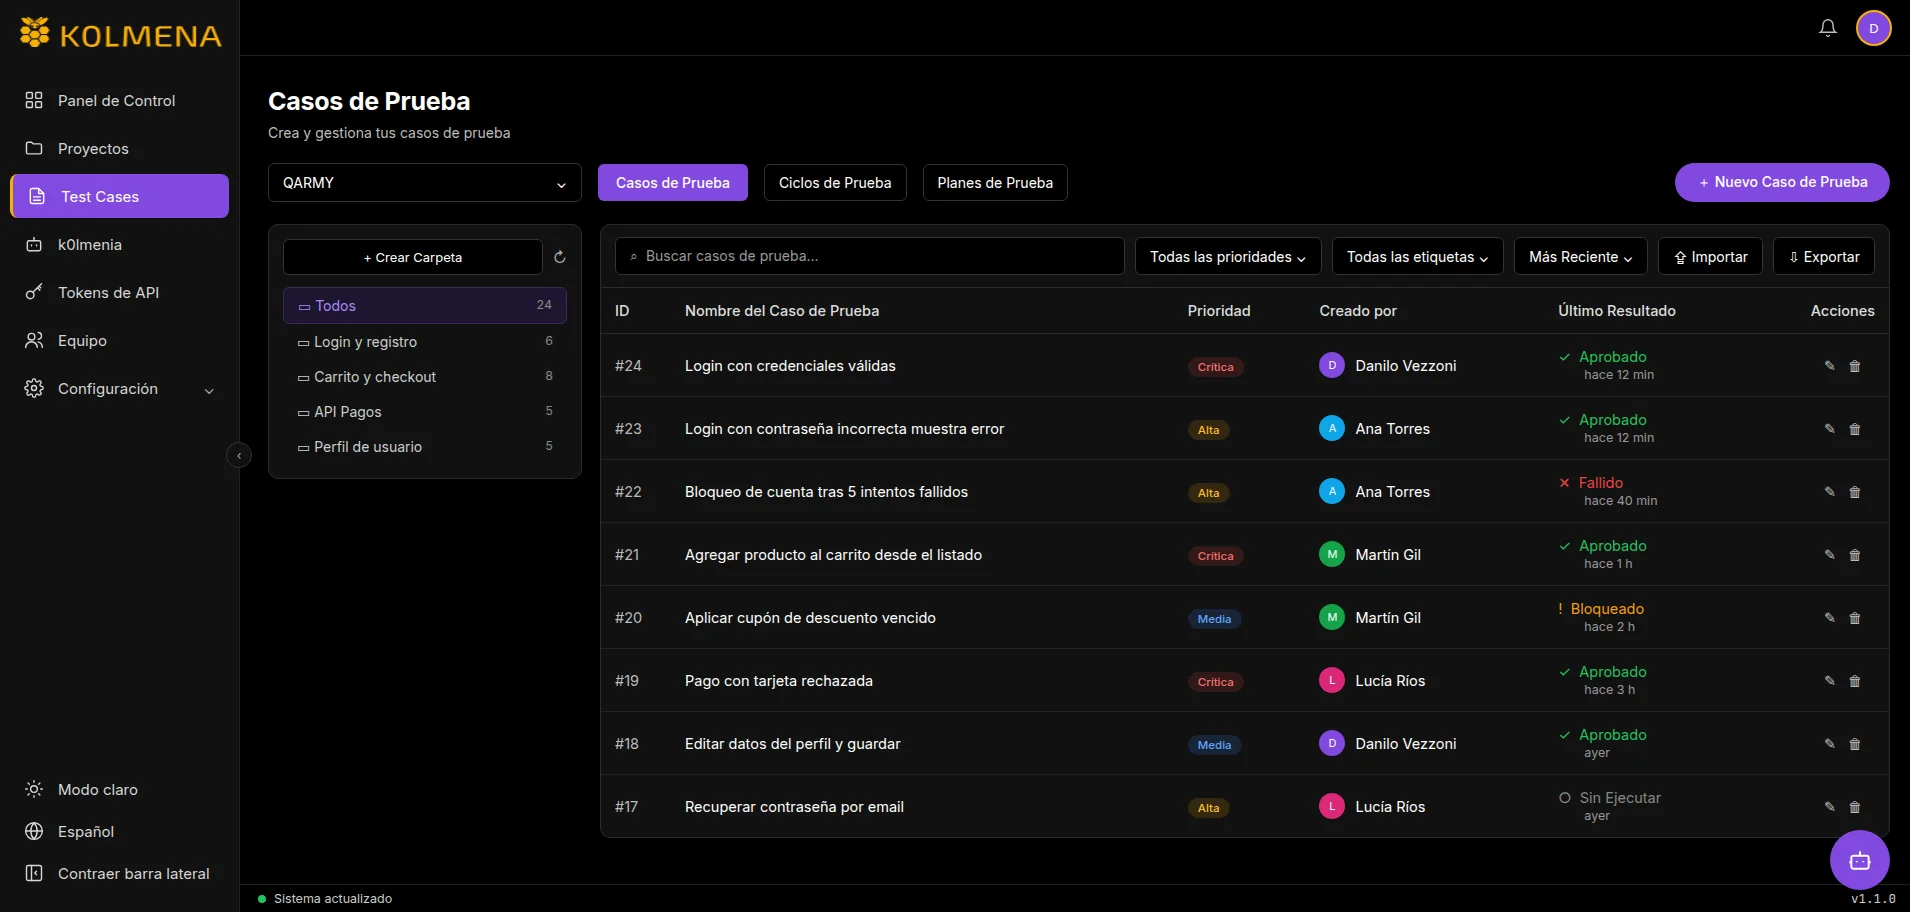Screen dimensions: 1910x912
Task: Click the Importar button
Action: coord(1710,257)
